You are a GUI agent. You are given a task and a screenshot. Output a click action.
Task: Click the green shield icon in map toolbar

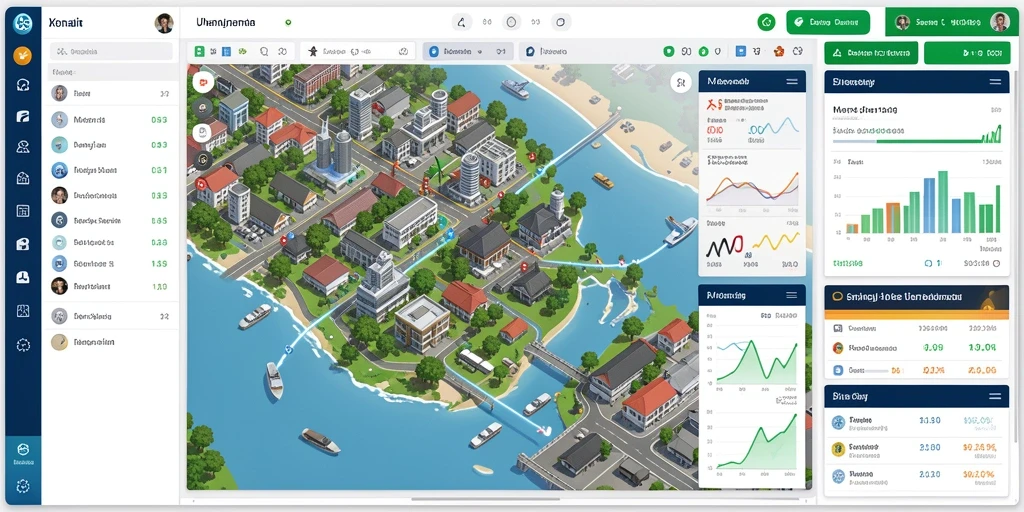click(x=703, y=51)
